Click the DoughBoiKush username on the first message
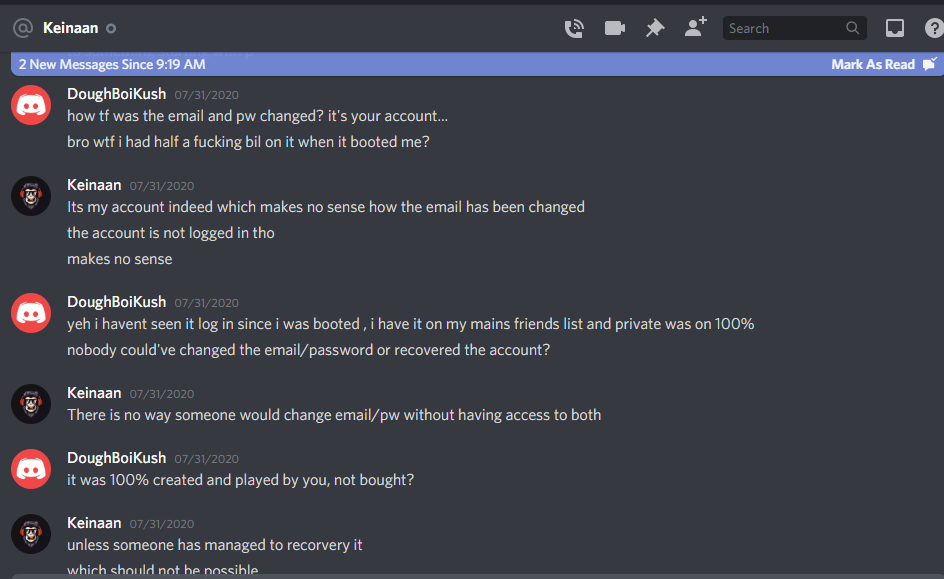This screenshot has height=579, width=944. coord(116,94)
